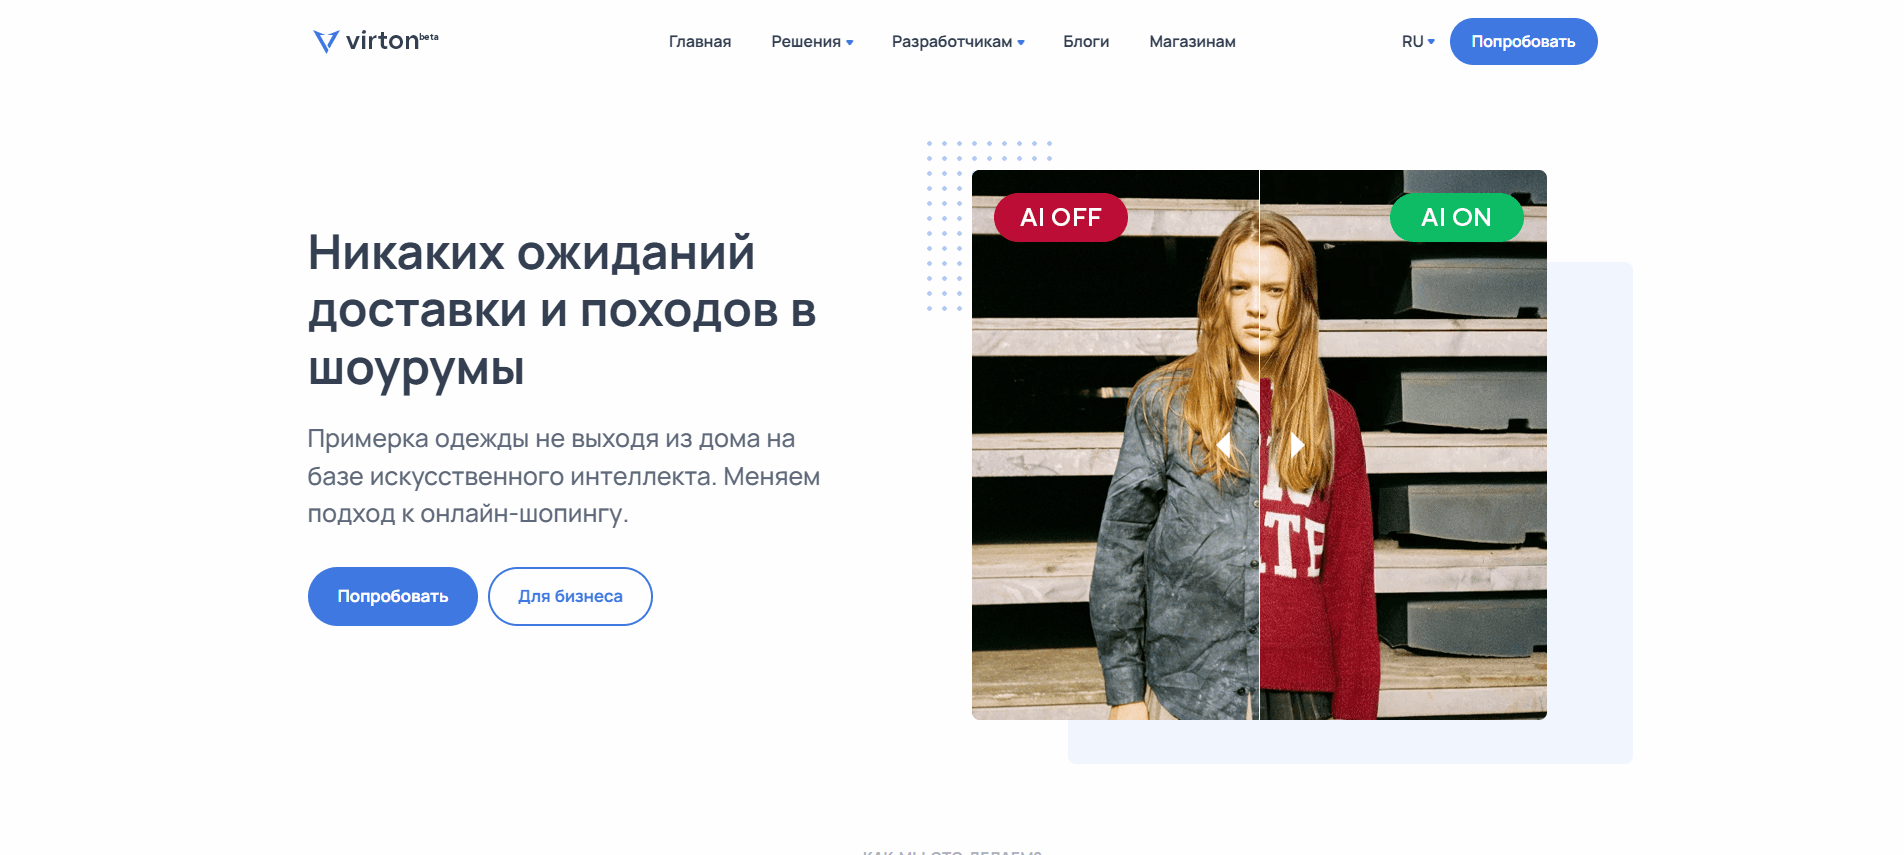Click the right arrow on comparison slider
This screenshot has width=1904, height=855.
pyautogui.click(x=1297, y=444)
